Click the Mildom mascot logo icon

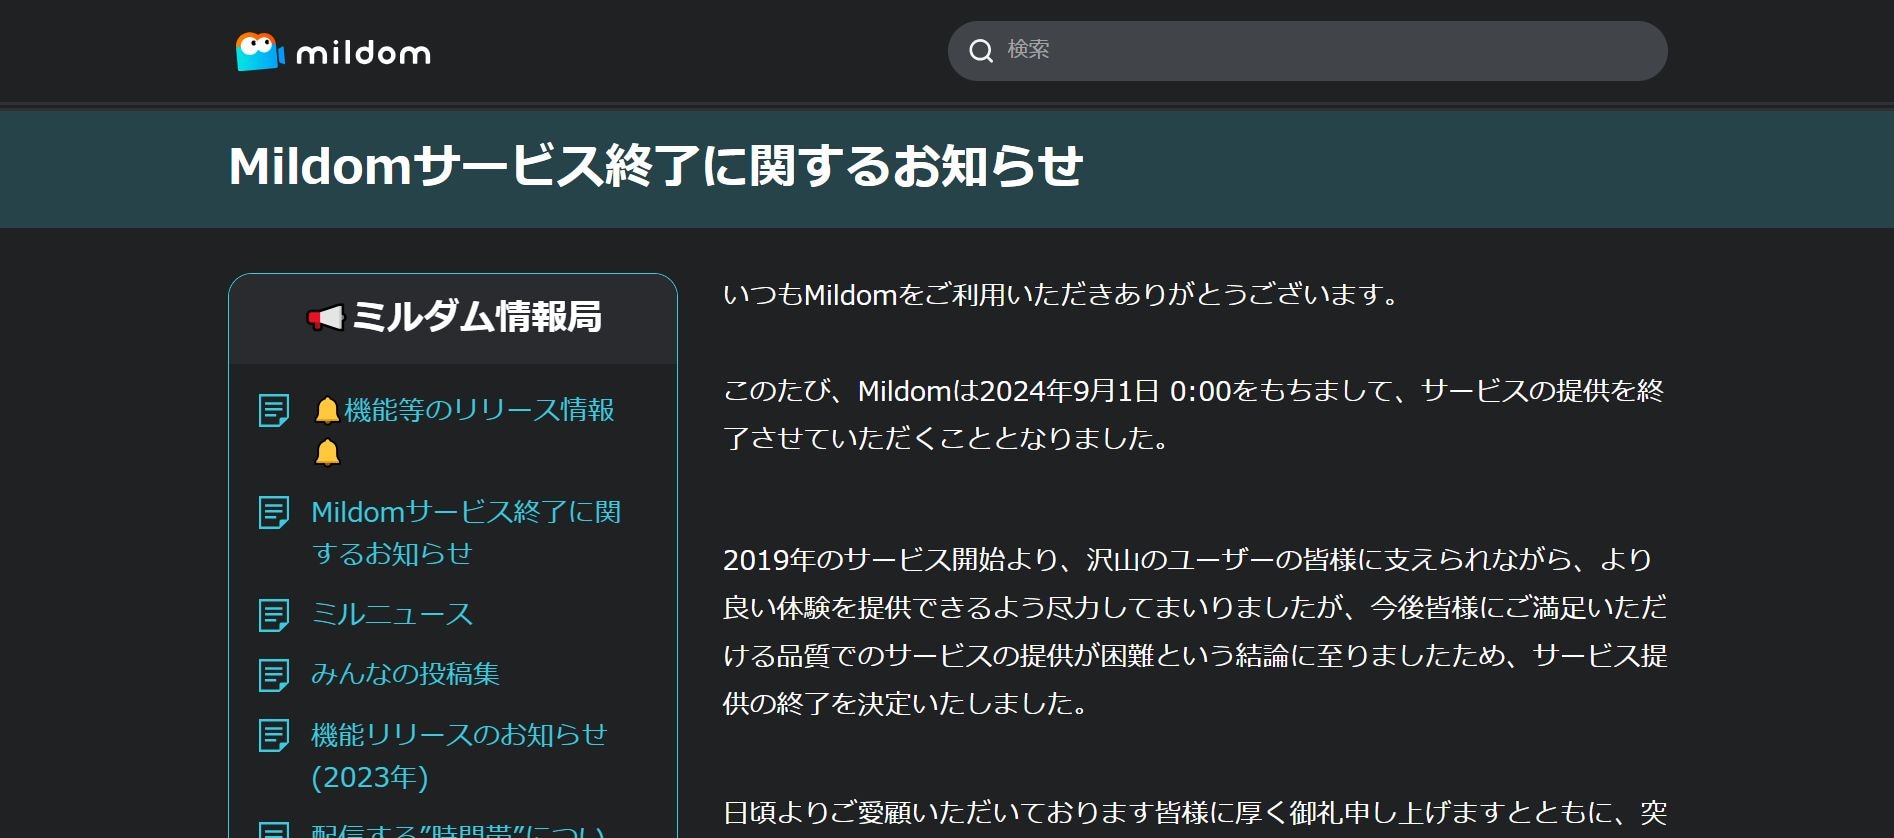click(x=259, y=51)
